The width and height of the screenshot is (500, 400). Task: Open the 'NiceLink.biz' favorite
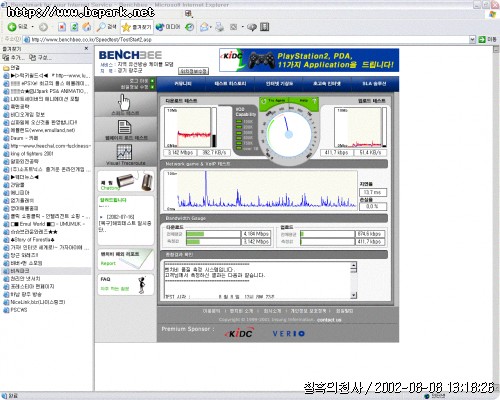pyautogui.click(x=34, y=302)
